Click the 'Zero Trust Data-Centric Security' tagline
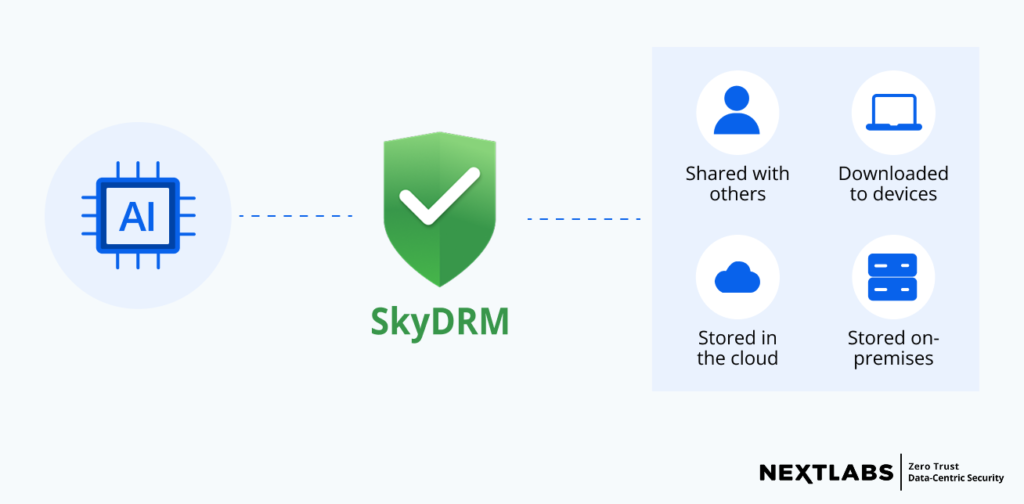The image size is (1024, 504). 955,473
